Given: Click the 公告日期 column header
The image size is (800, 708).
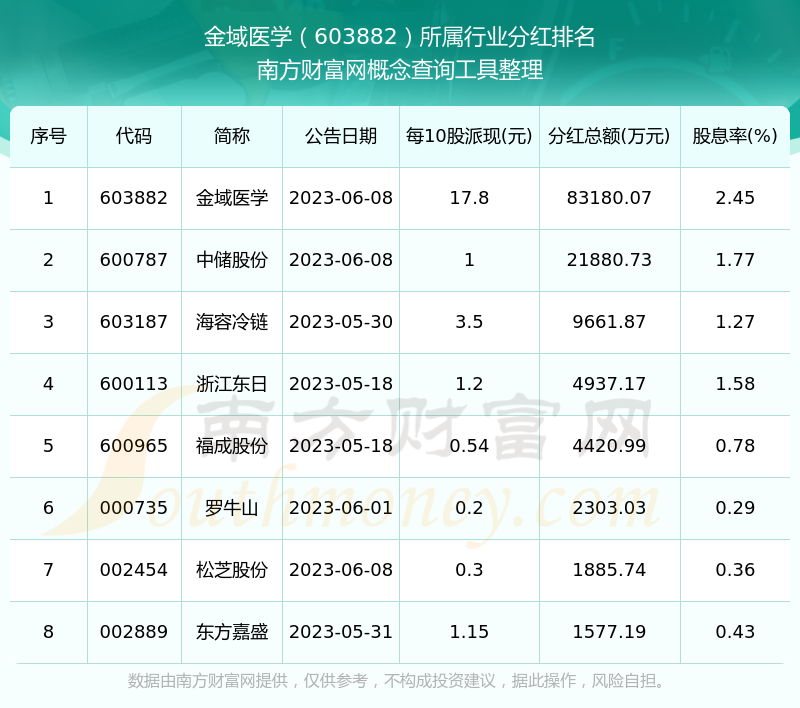Looking at the screenshot, I should (x=341, y=136).
